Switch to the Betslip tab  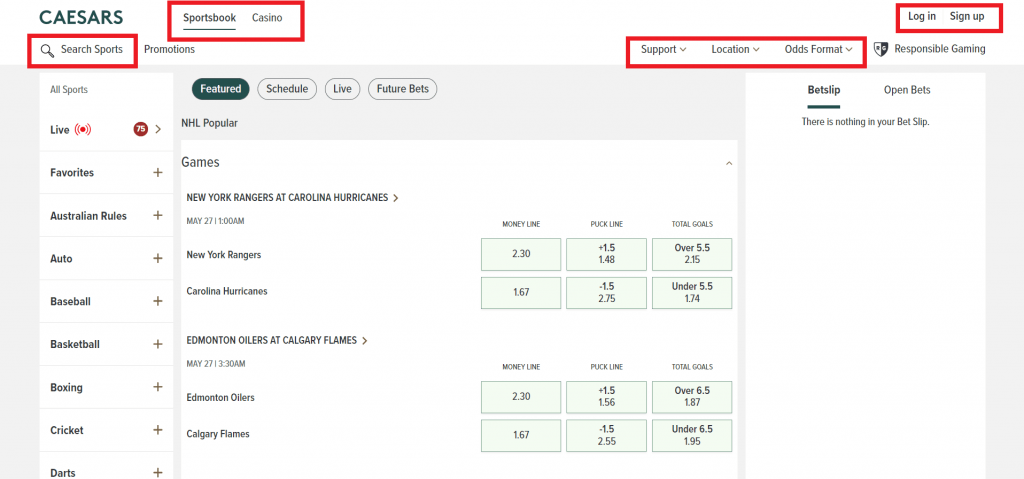824,91
